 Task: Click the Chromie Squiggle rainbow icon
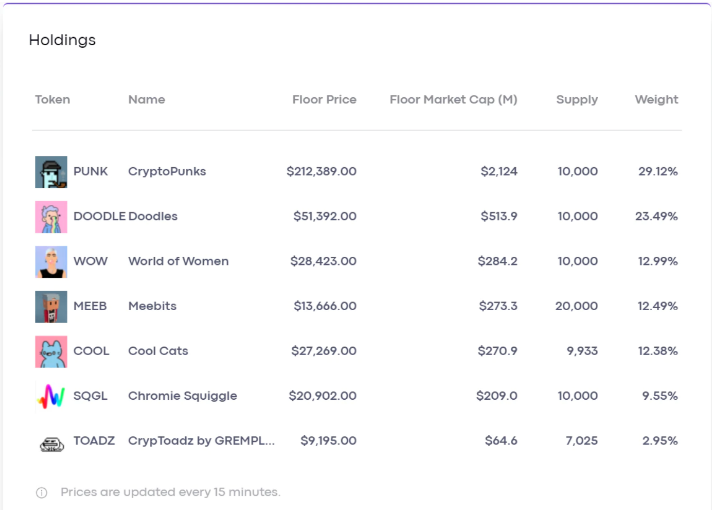[51, 396]
